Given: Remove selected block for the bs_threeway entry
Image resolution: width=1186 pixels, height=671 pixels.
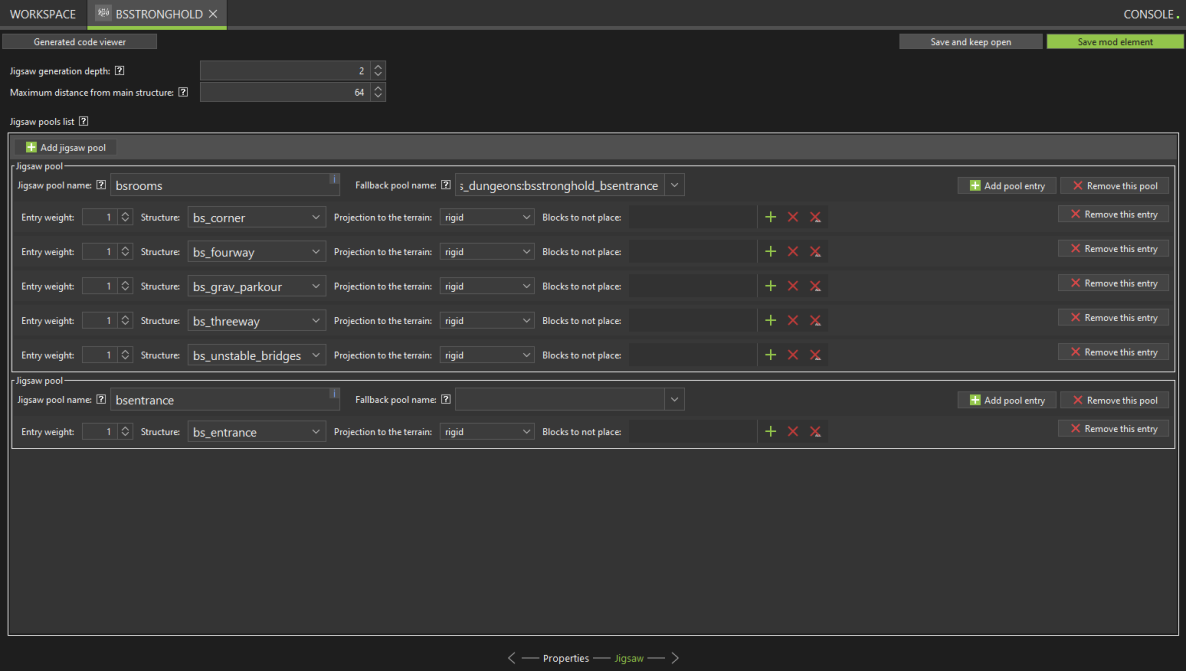Looking at the screenshot, I should click(x=793, y=321).
